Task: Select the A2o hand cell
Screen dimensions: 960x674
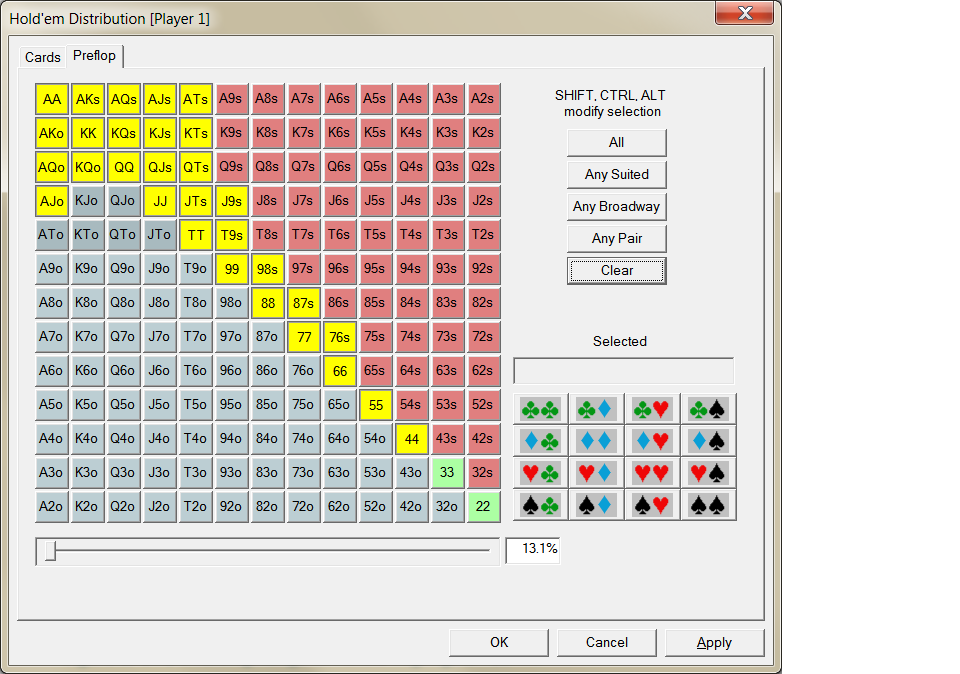Action: 51,506
